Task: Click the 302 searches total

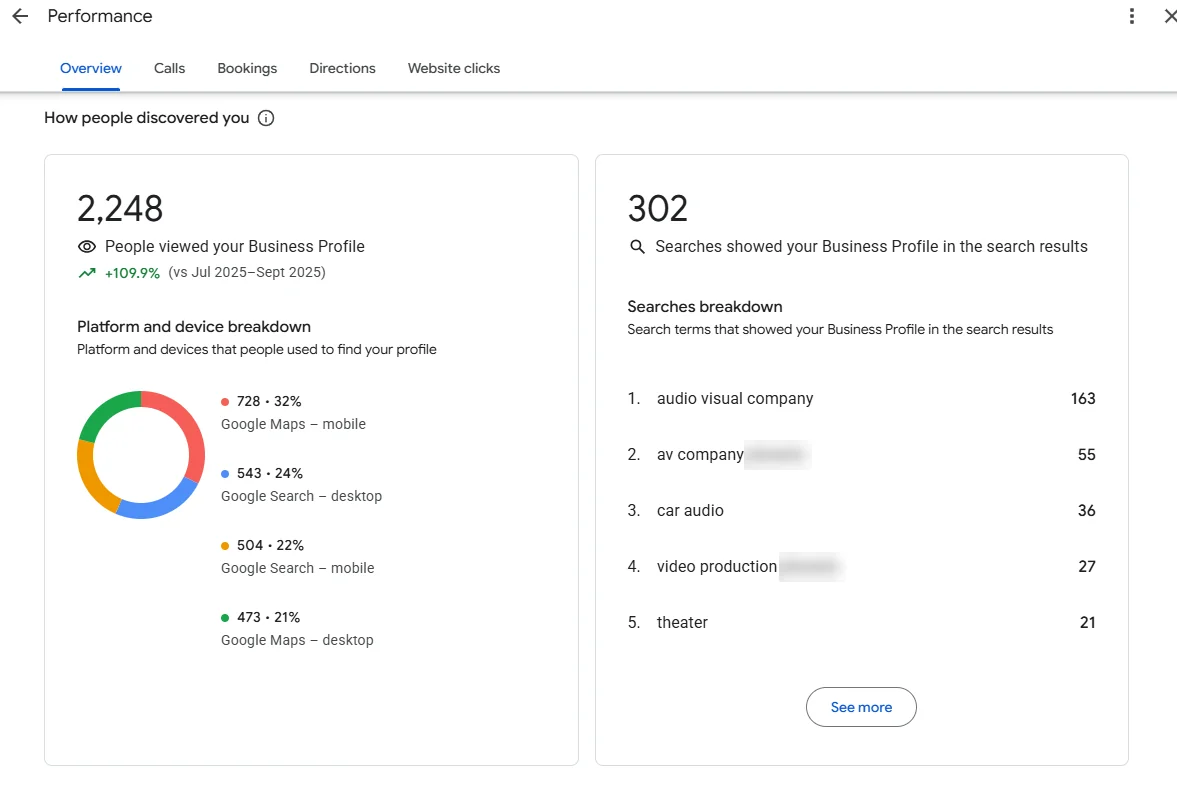Action: [x=658, y=208]
